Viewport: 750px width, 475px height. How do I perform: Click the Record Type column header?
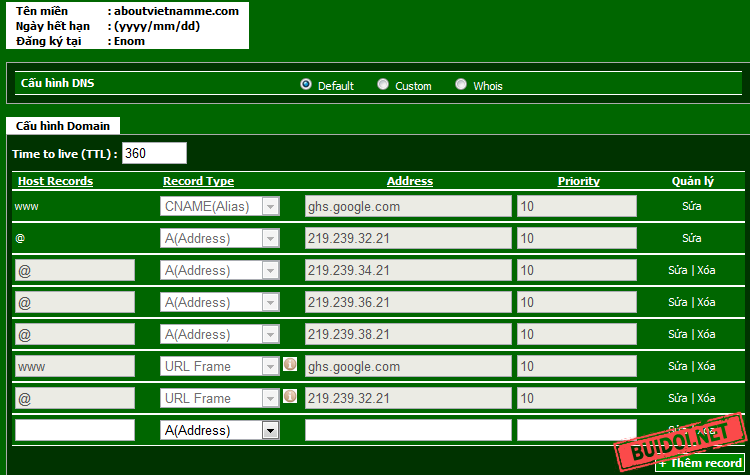pyautogui.click(x=198, y=181)
